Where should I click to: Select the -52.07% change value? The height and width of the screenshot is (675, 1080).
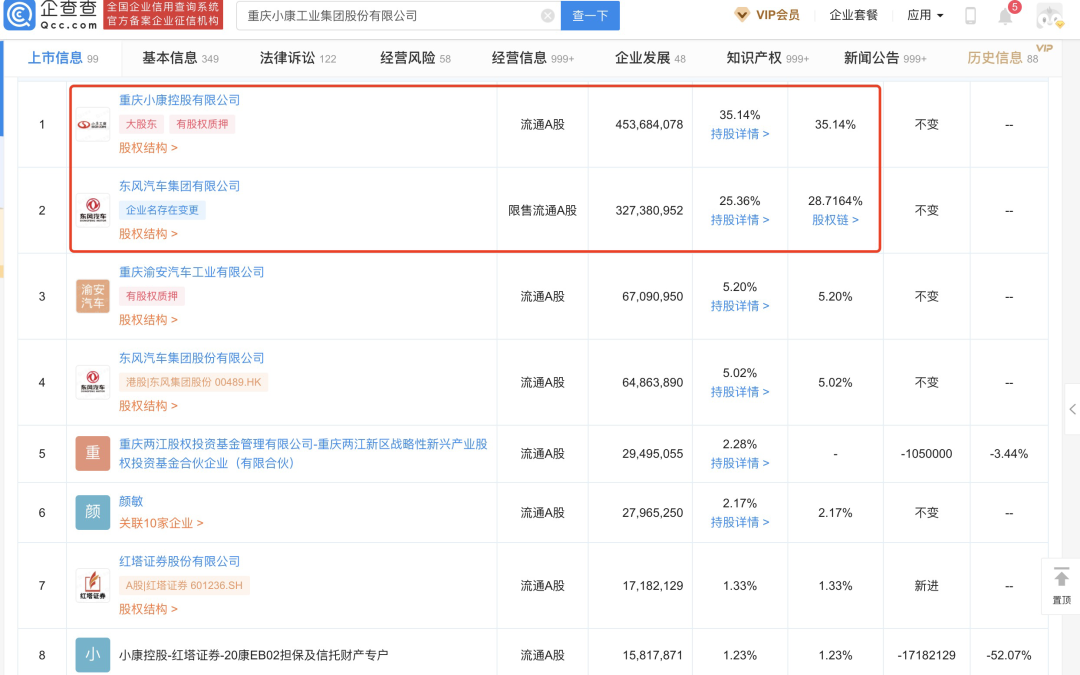1009,655
